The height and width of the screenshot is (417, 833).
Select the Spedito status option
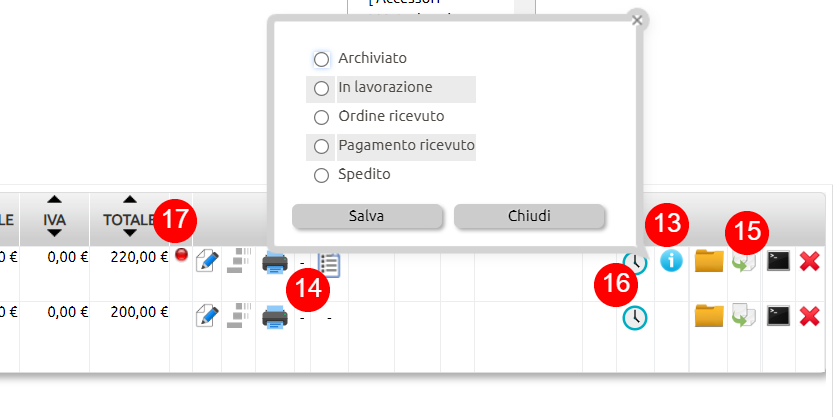pyautogui.click(x=321, y=175)
